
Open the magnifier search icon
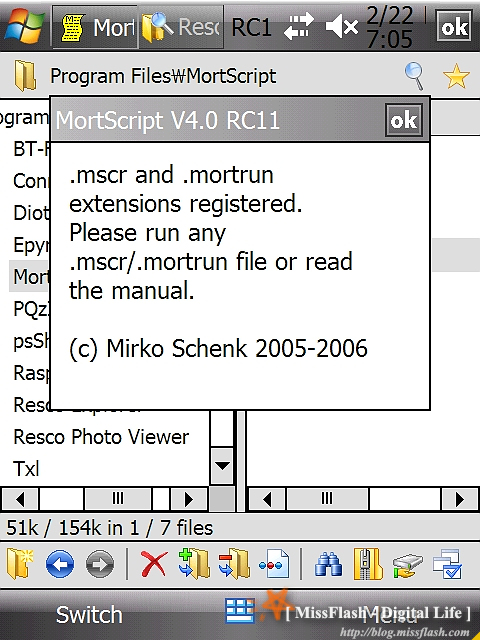(x=414, y=76)
